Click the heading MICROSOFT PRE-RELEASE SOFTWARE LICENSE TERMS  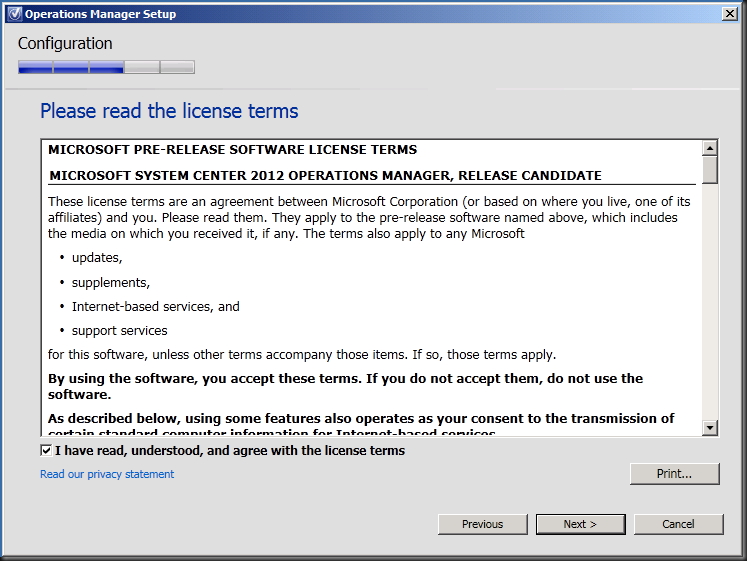point(232,150)
